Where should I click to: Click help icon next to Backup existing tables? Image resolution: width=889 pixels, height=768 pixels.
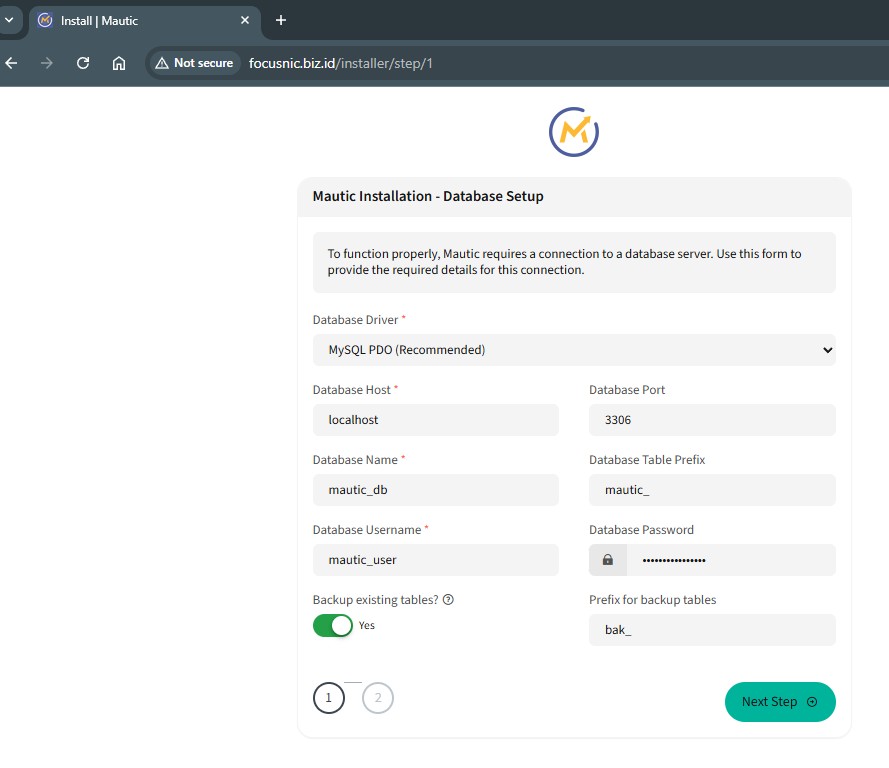point(448,600)
